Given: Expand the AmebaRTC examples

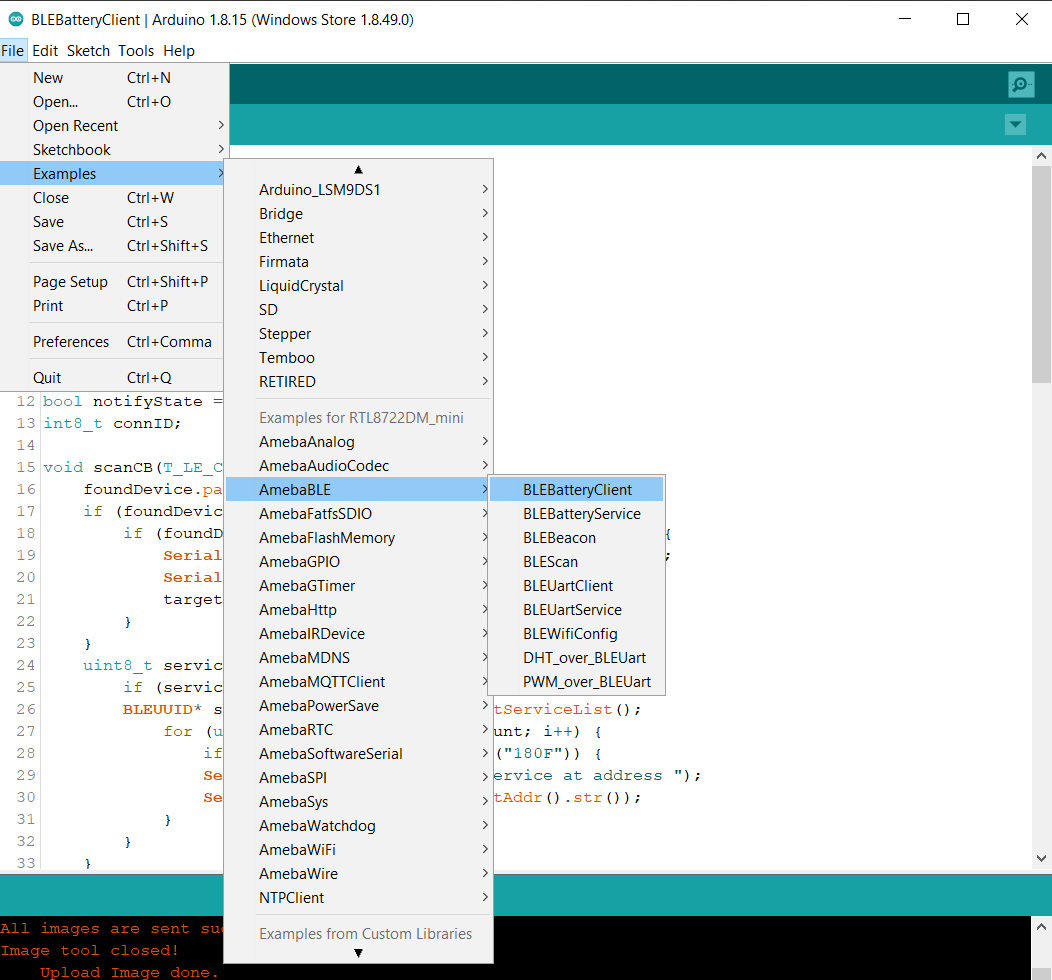Looking at the screenshot, I should tap(358, 730).
